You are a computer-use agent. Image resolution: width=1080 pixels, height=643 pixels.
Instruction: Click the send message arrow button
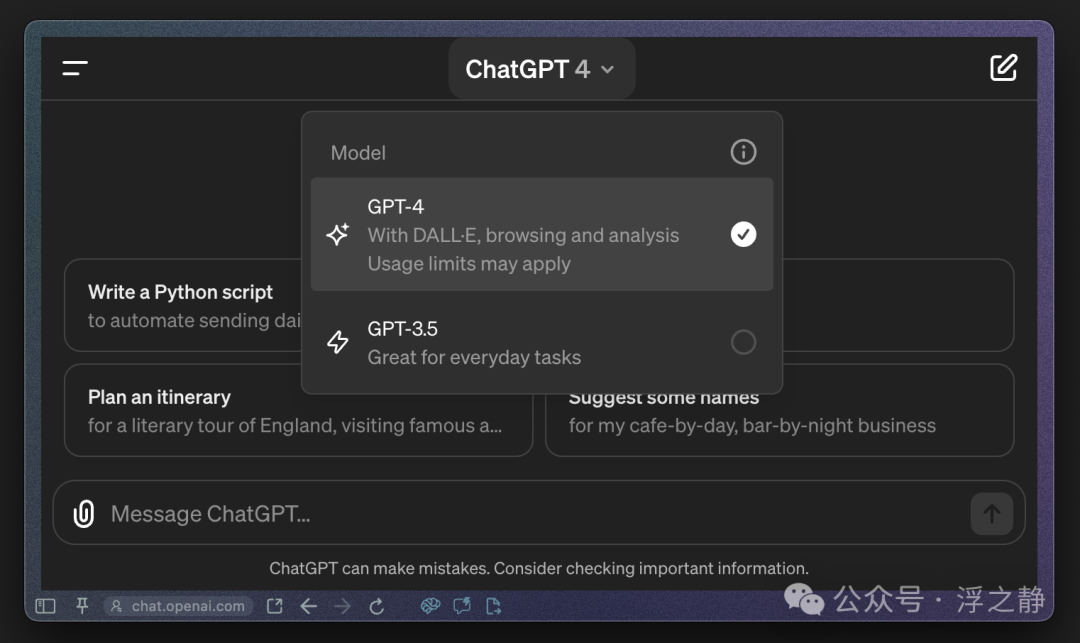(x=992, y=514)
